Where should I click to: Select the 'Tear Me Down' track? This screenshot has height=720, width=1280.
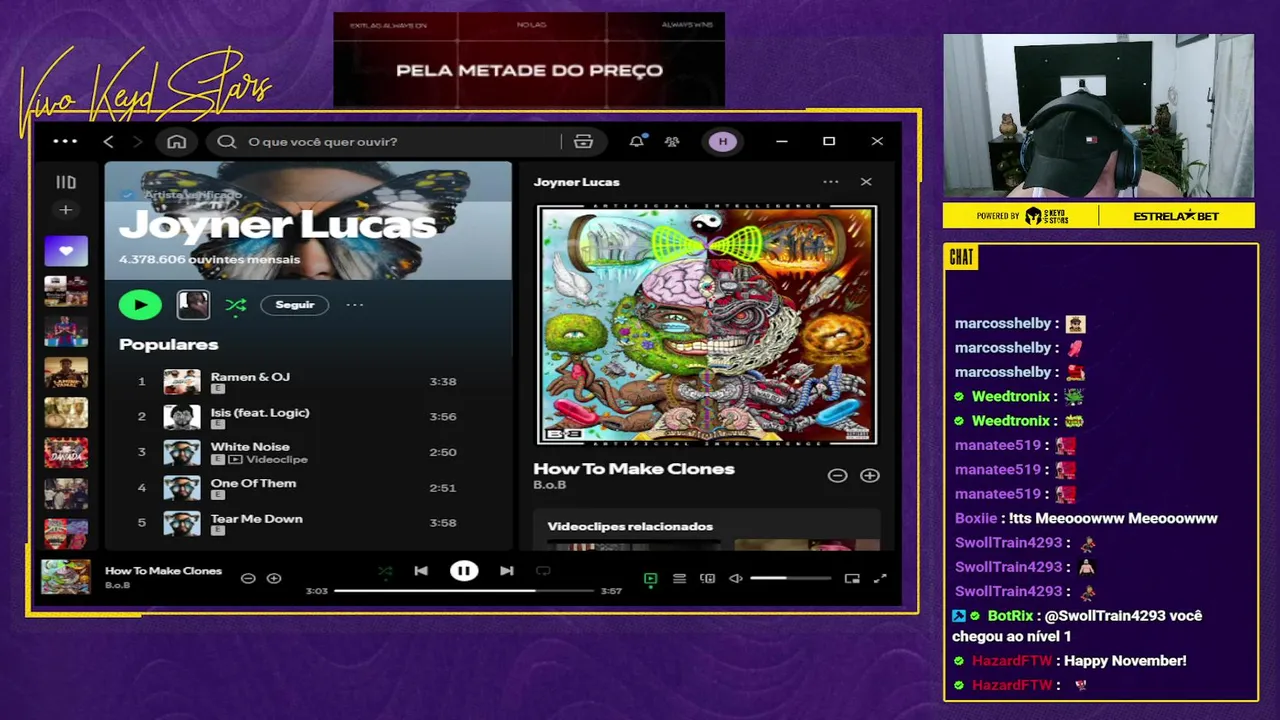(256, 519)
